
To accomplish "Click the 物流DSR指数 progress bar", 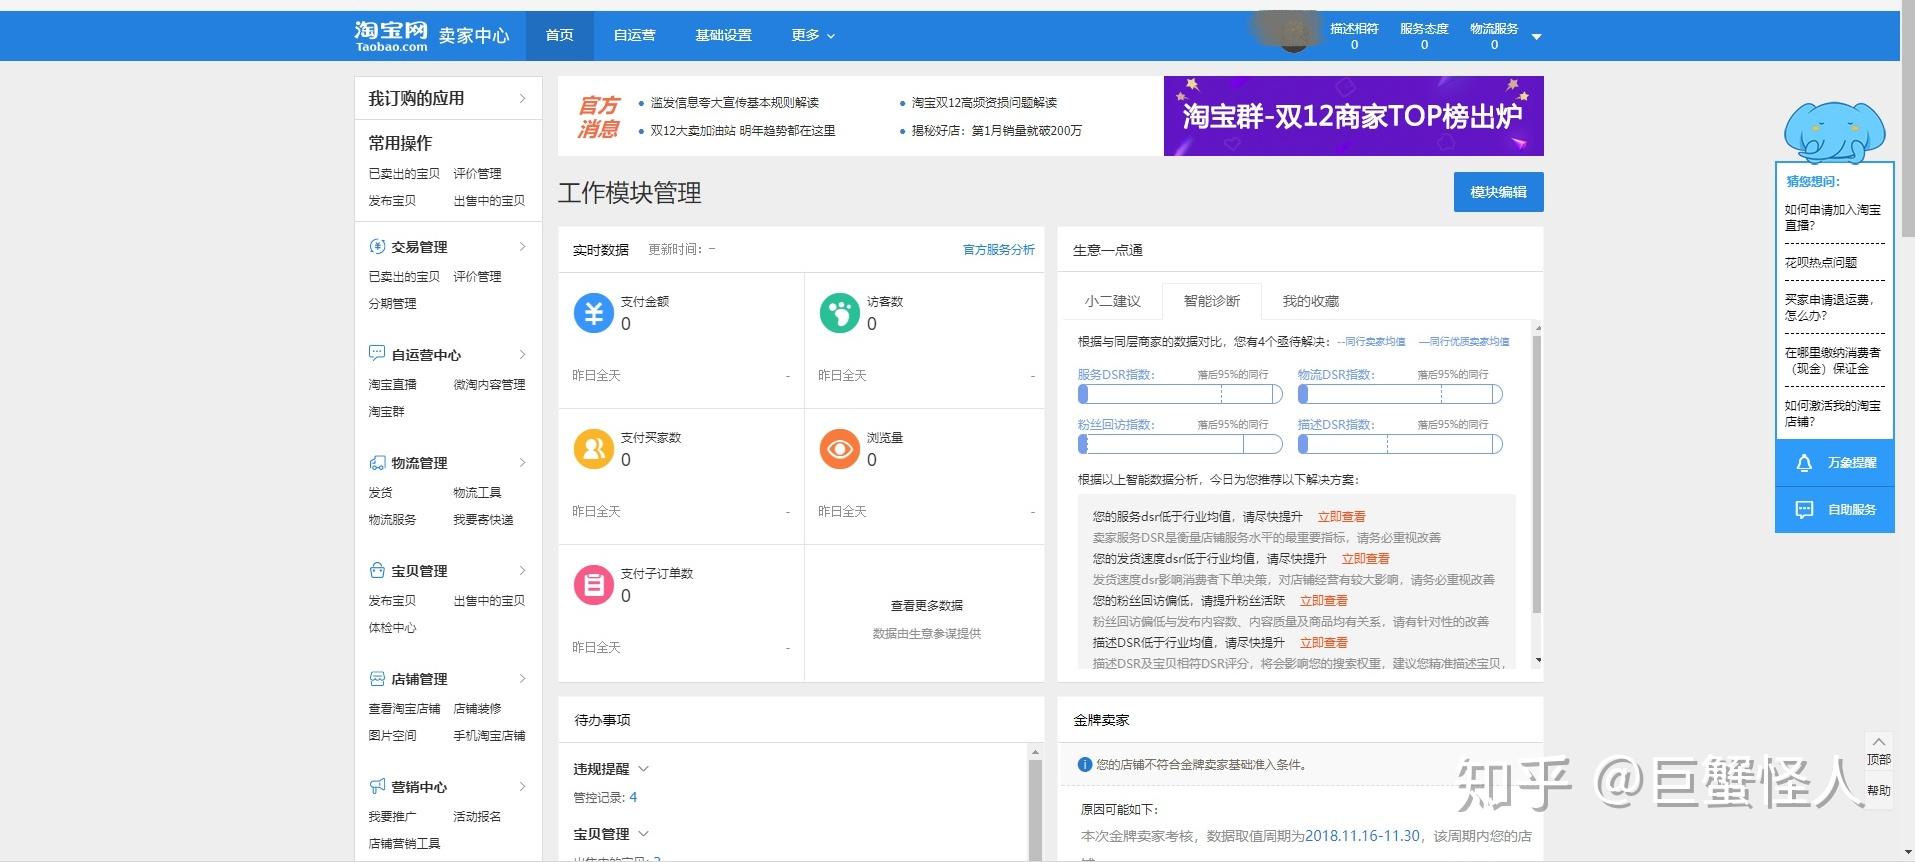I will pos(1400,394).
